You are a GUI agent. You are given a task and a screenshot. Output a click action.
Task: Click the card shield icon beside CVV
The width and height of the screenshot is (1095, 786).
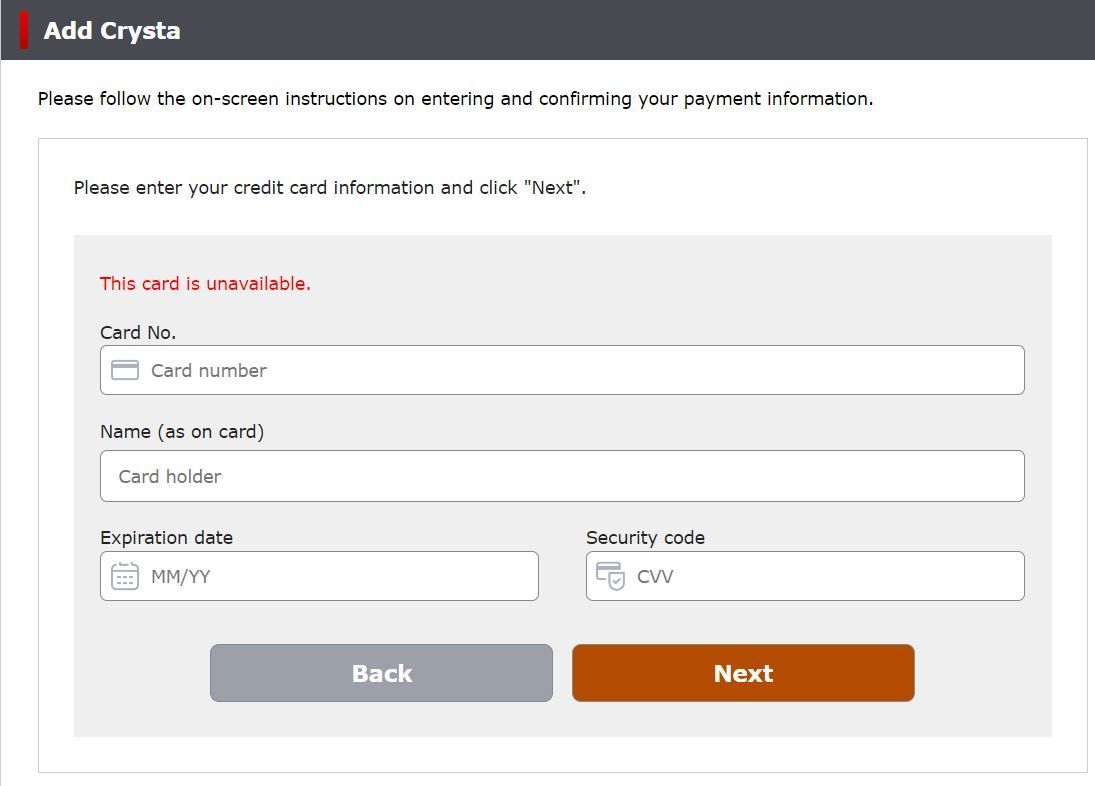click(x=610, y=576)
